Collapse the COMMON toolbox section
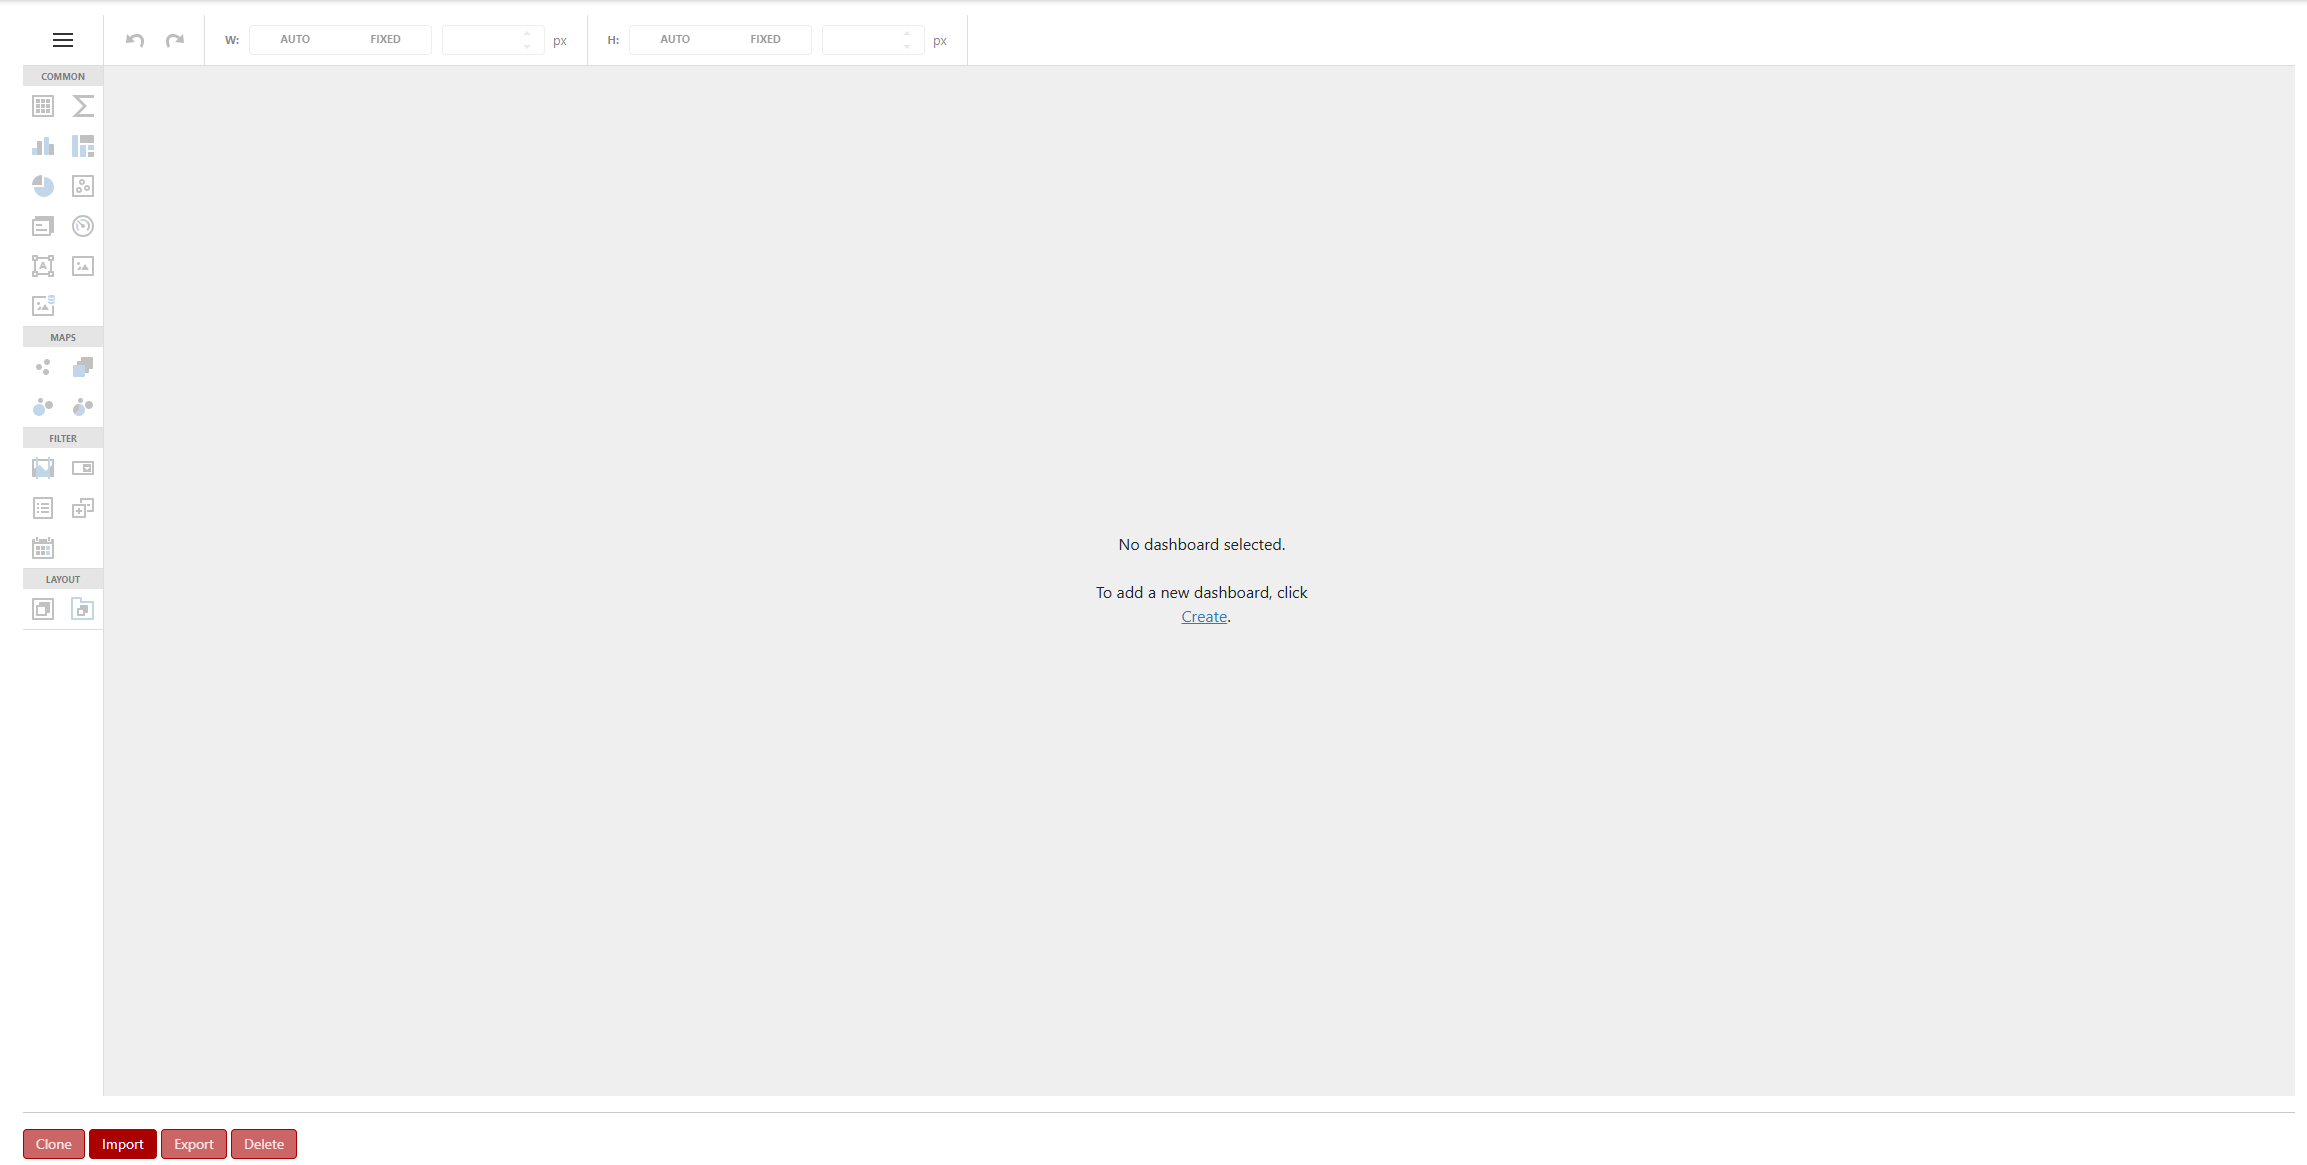The width and height of the screenshot is (2307, 1165). (x=62, y=76)
